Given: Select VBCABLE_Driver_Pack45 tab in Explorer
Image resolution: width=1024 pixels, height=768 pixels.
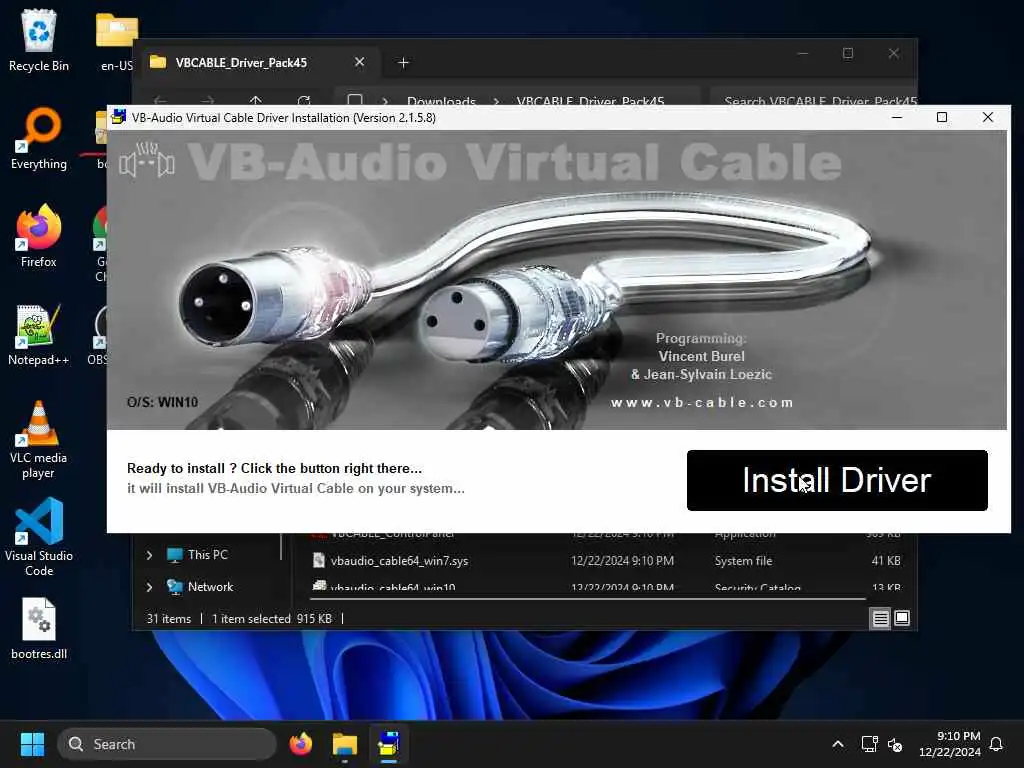Looking at the screenshot, I should [241, 63].
